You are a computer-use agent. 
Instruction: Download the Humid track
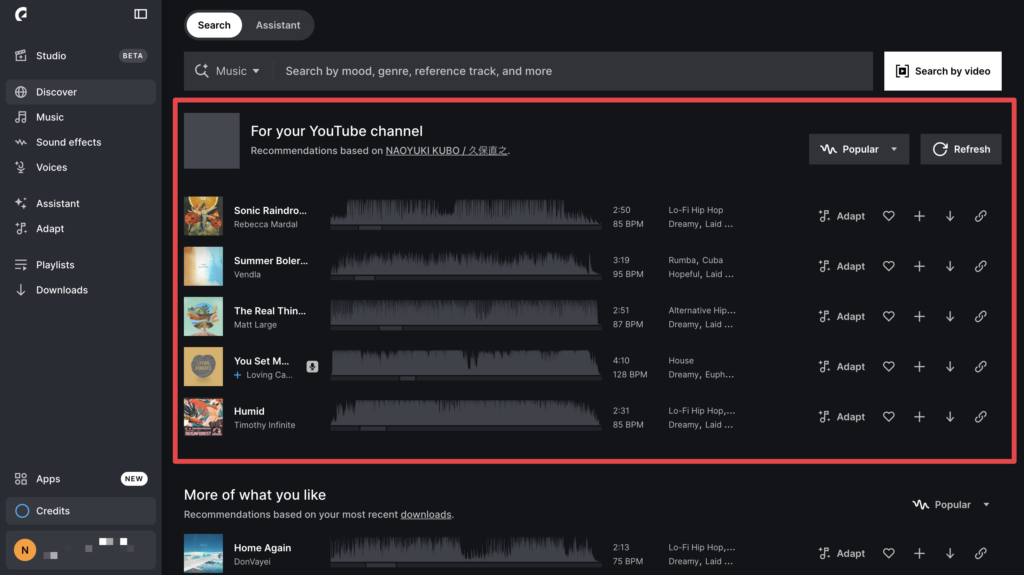[x=950, y=417]
